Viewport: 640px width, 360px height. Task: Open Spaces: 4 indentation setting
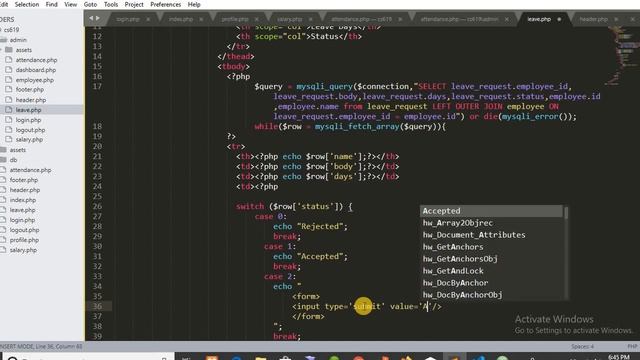point(582,347)
